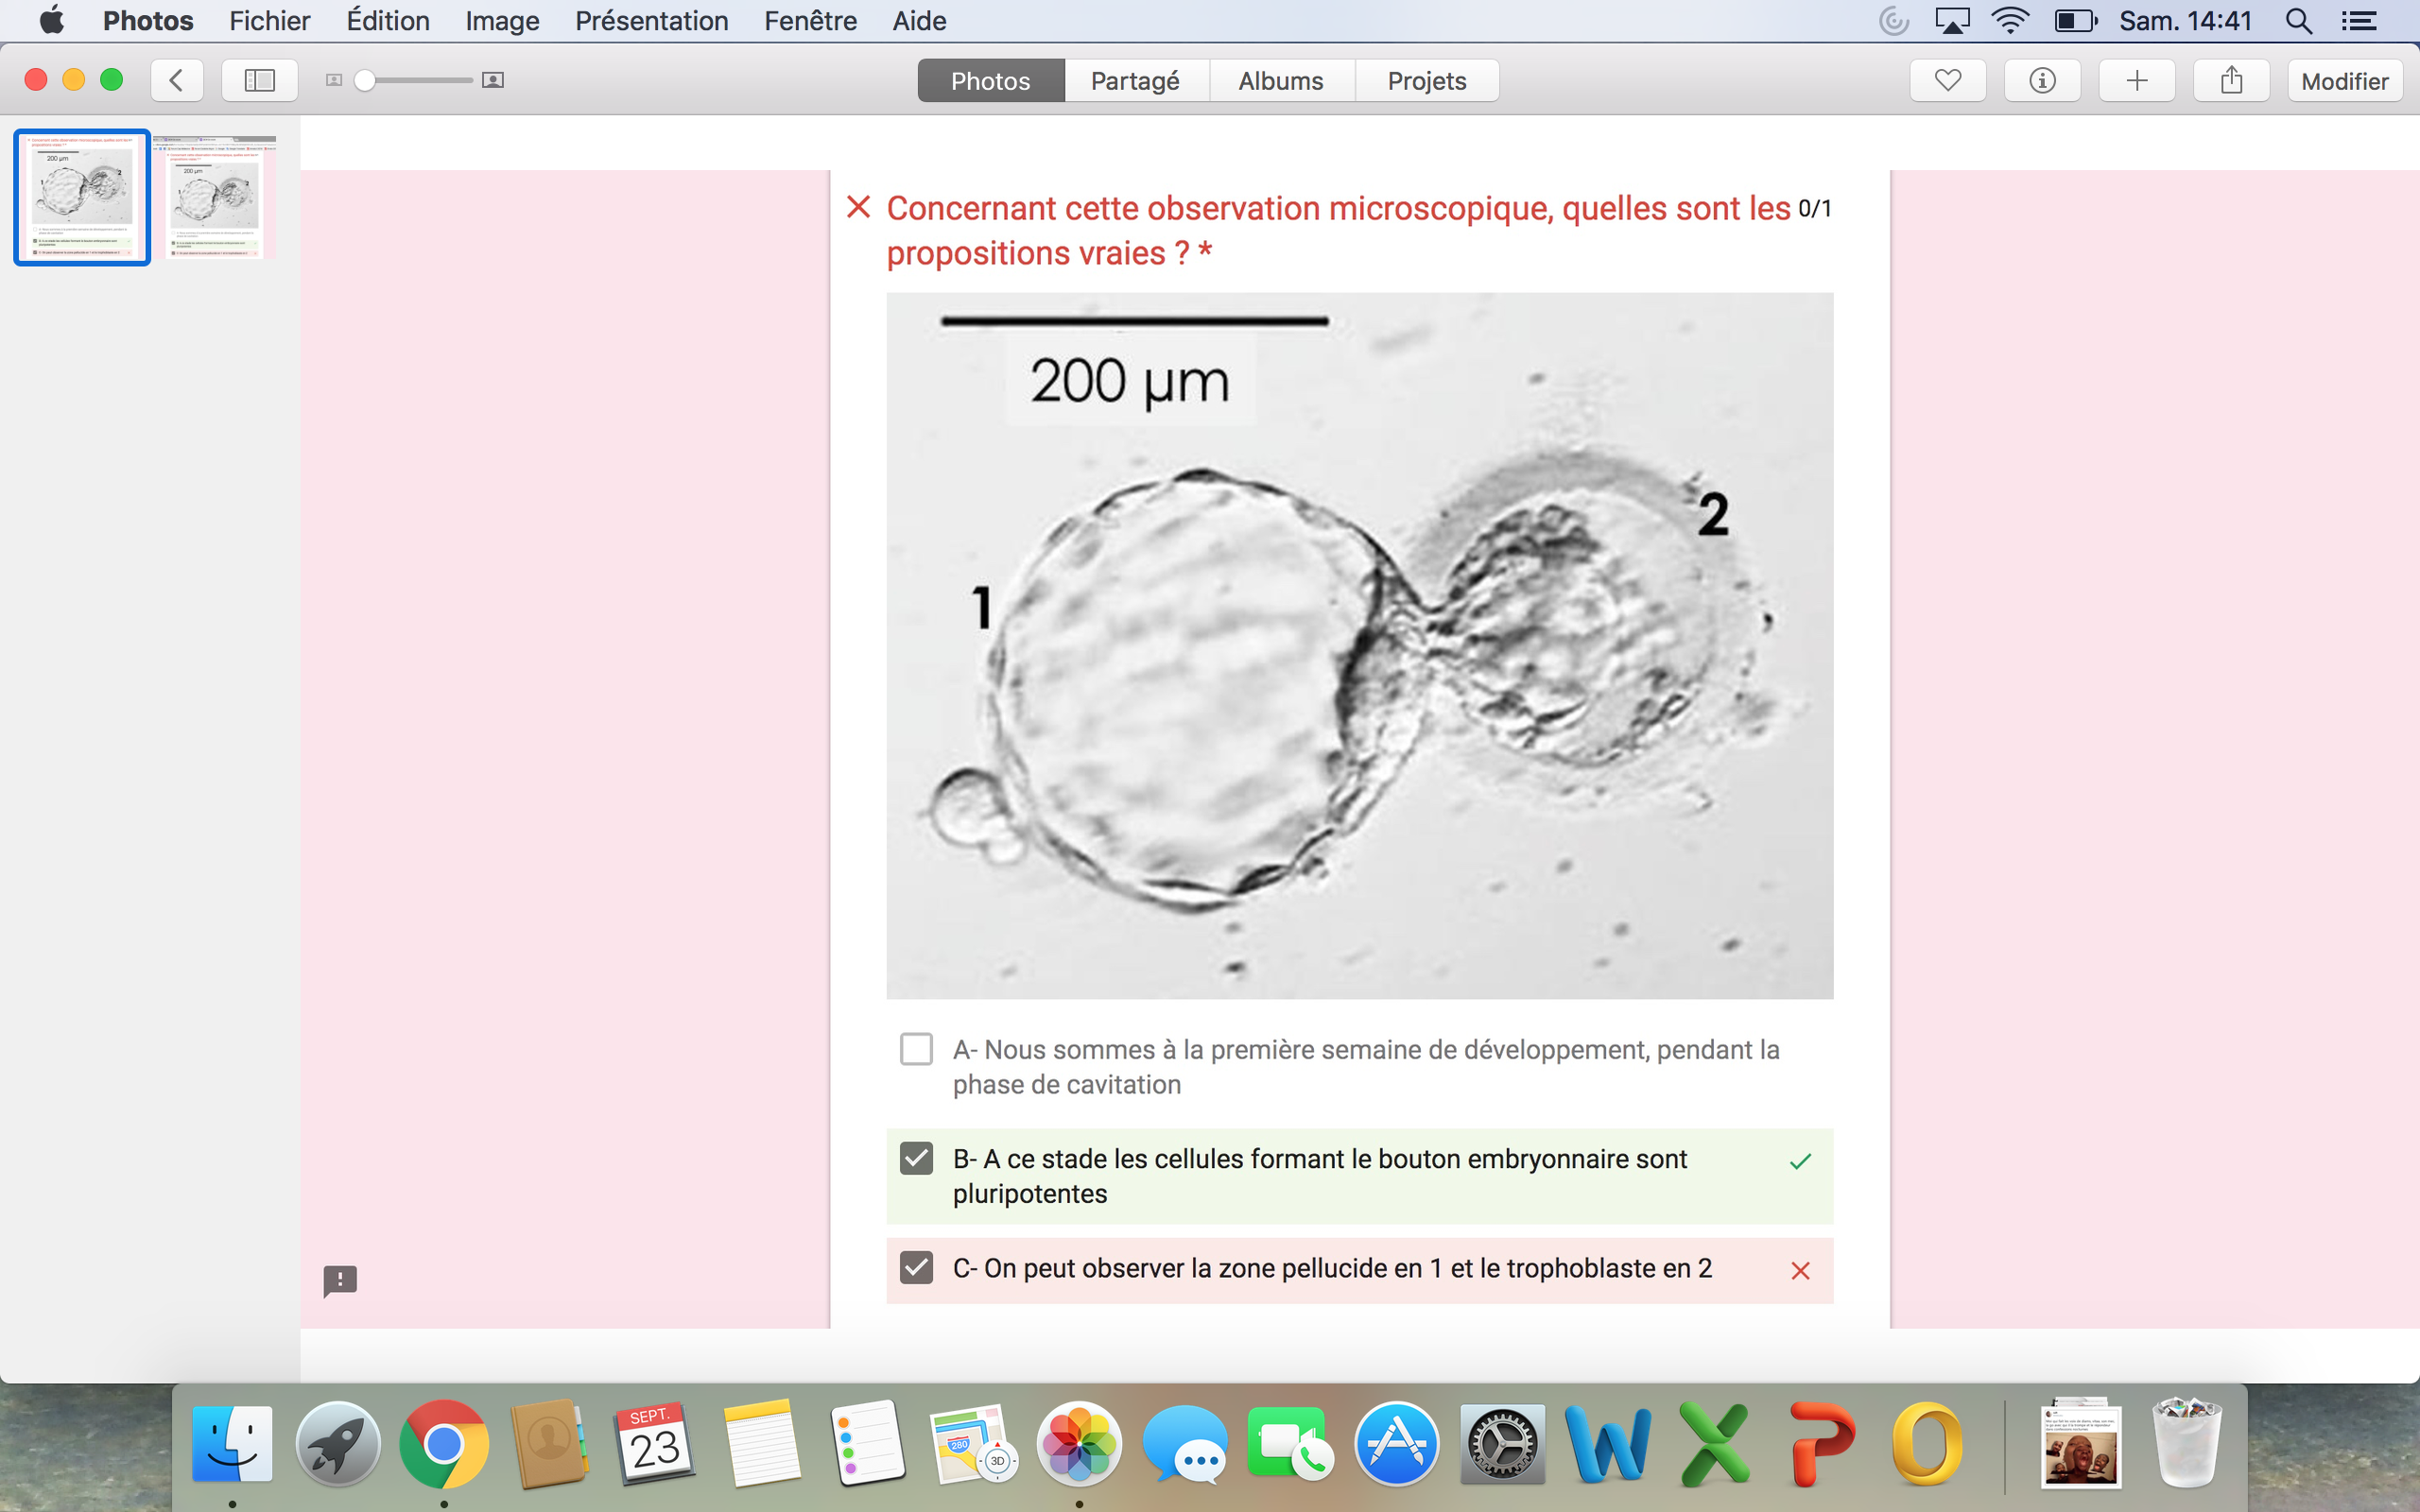The width and height of the screenshot is (2420, 1512).
Task: Click the feedback exclamation bubble icon
Action: (x=340, y=1280)
